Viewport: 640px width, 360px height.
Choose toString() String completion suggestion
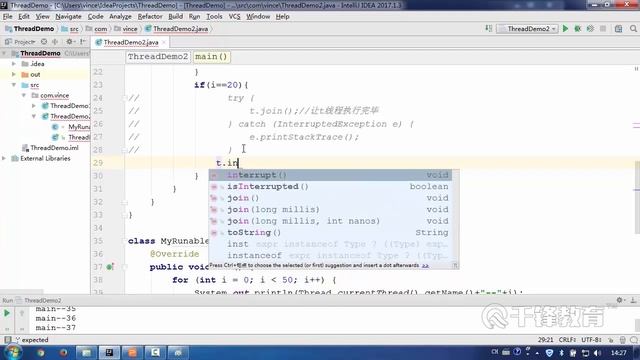click(331, 232)
